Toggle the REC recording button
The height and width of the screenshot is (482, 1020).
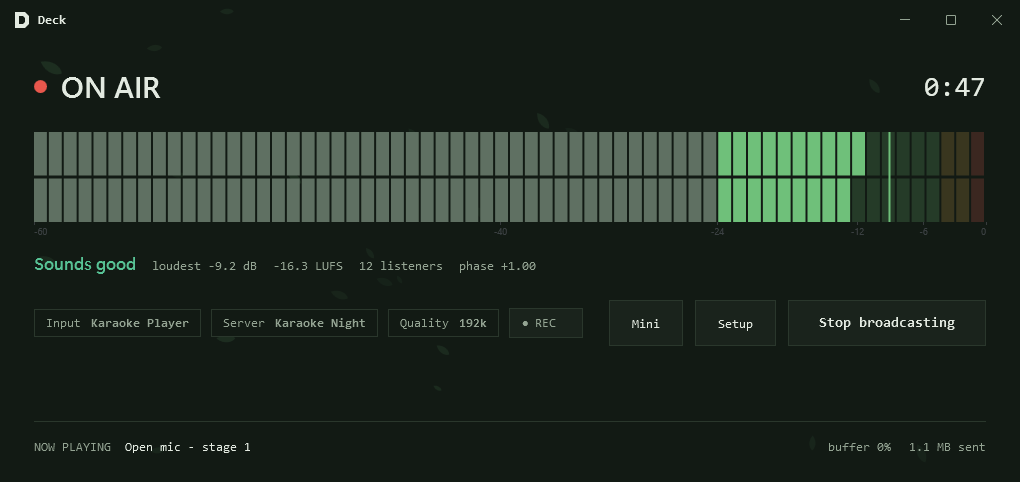546,323
